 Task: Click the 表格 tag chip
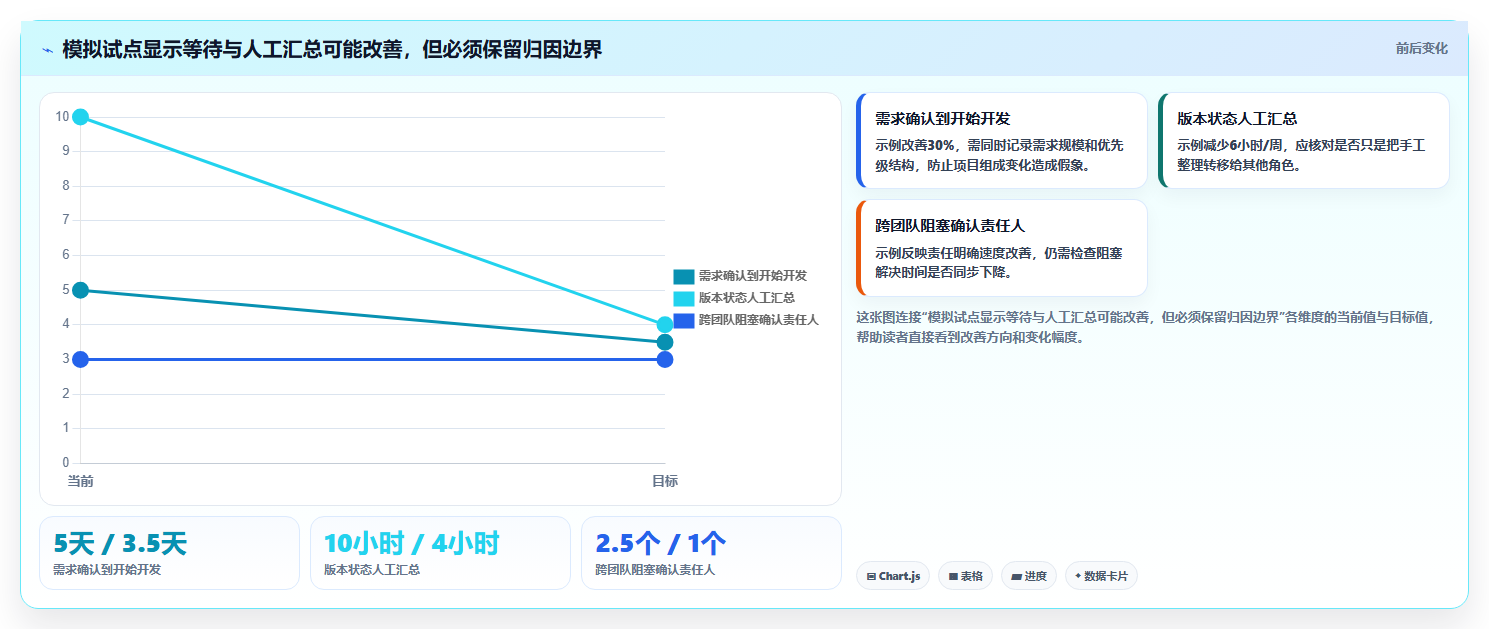click(x=965, y=576)
